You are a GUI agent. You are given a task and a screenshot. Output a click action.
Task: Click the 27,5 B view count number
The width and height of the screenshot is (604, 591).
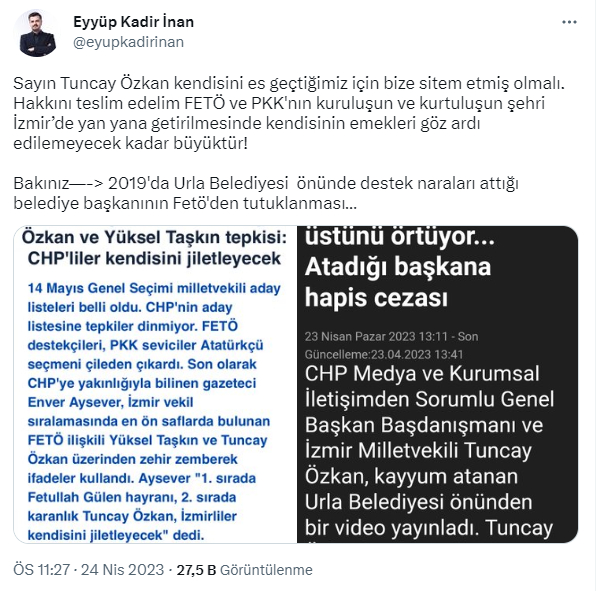[x=196, y=569]
